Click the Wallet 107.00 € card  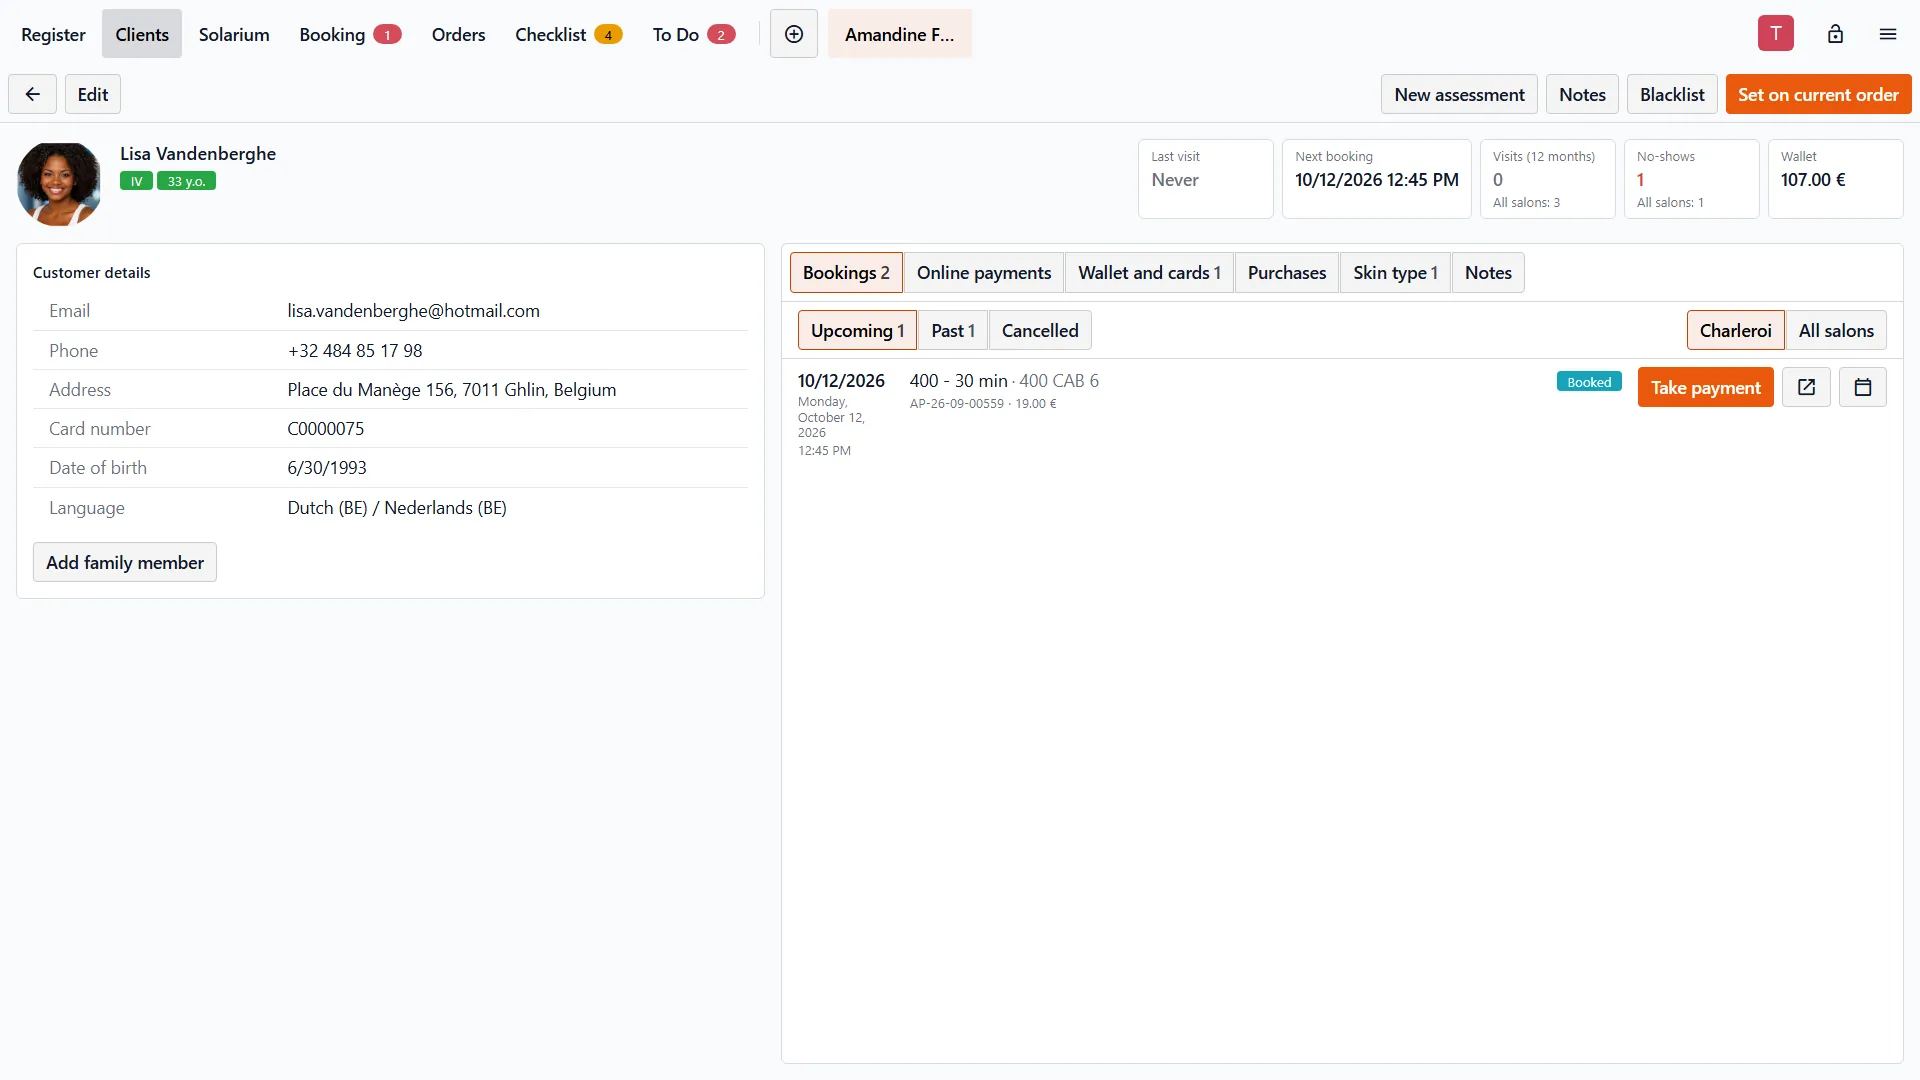point(1835,179)
